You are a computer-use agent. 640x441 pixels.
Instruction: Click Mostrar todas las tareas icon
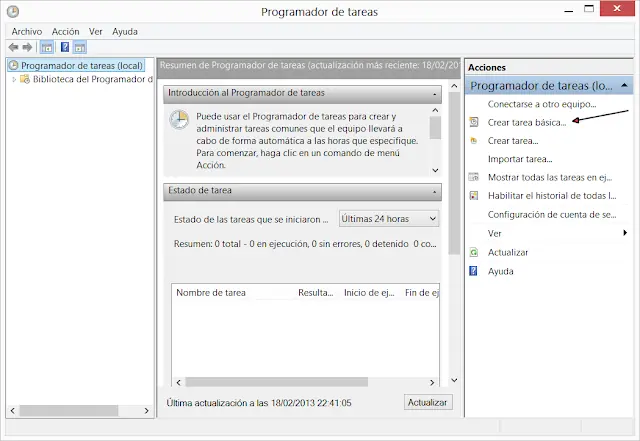[473, 177]
